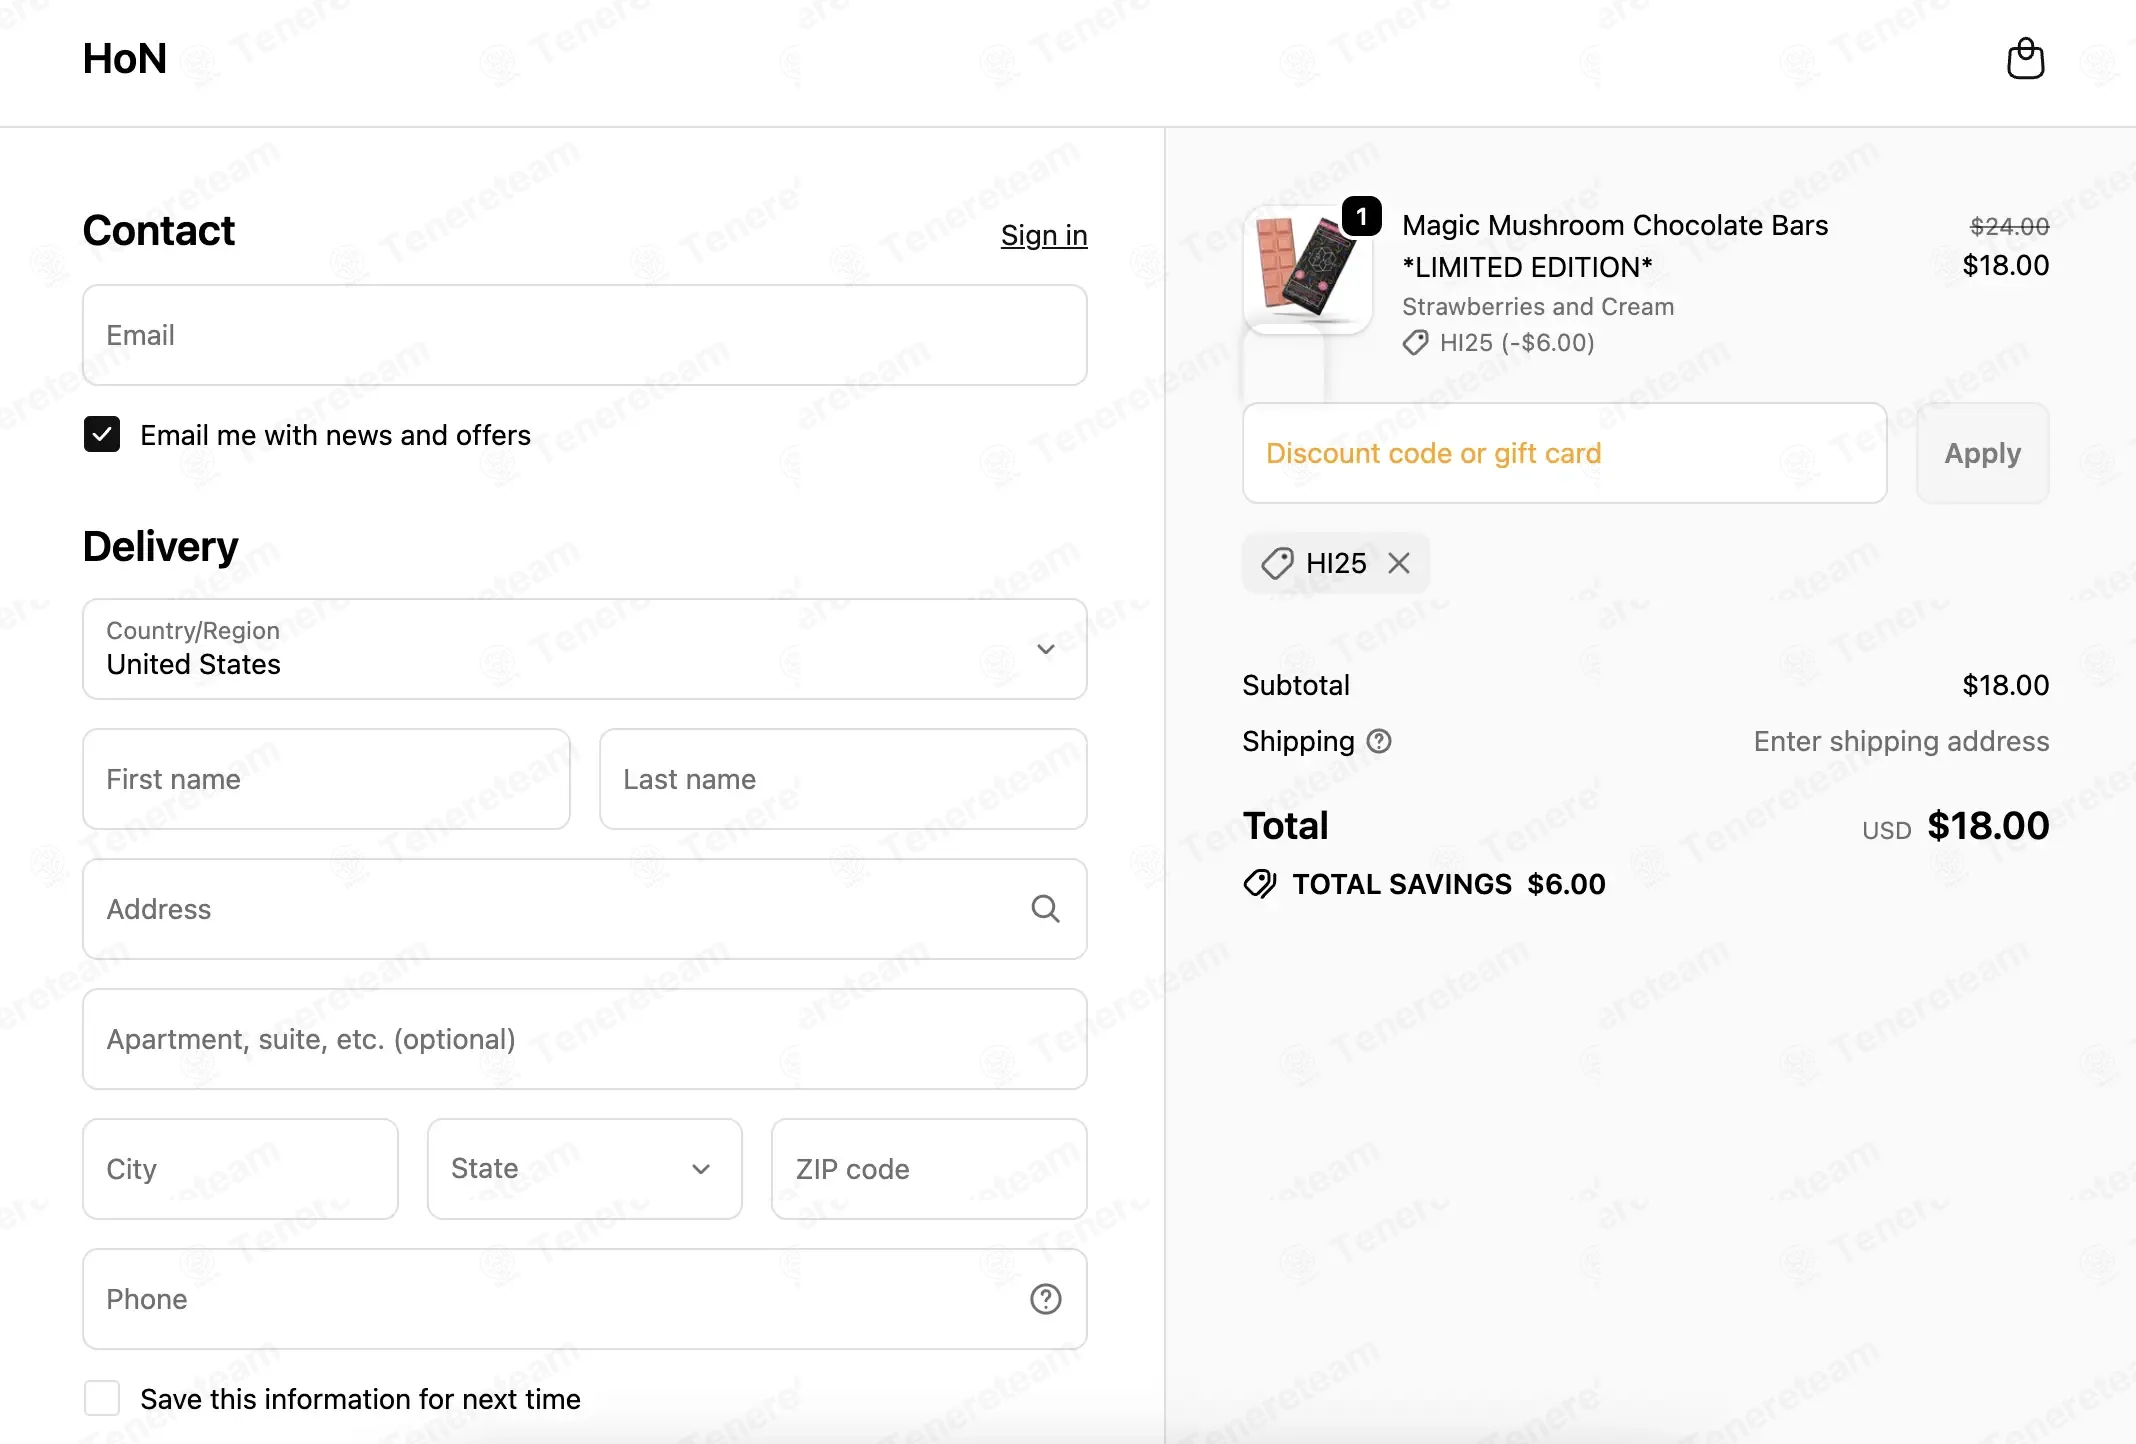
Task: Click the HI25 (-$6.00) discount tag icon
Action: point(1415,343)
